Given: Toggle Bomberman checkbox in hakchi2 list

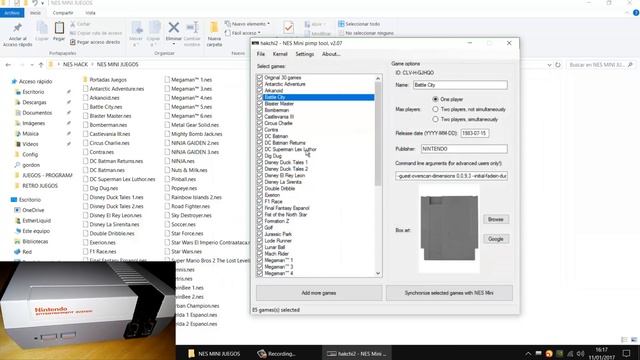Looking at the screenshot, I should click(x=260, y=110).
